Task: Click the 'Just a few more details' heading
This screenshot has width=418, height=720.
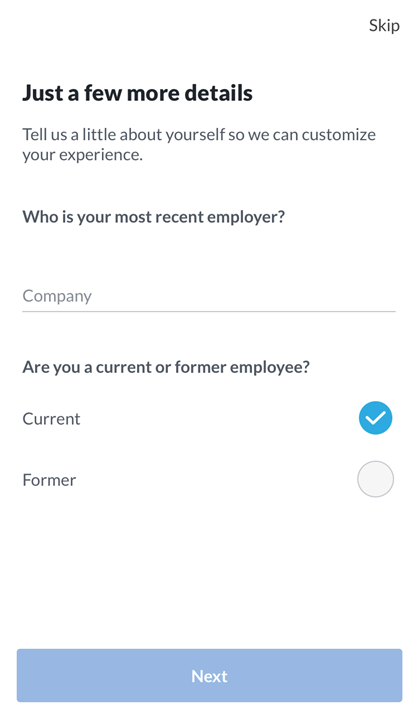Action: [x=137, y=93]
